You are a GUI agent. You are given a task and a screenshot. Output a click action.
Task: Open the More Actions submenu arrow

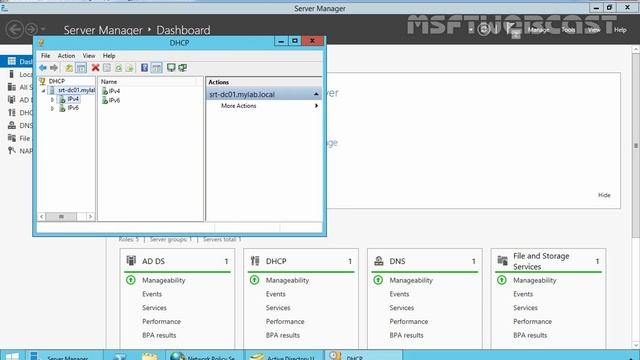click(316, 106)
